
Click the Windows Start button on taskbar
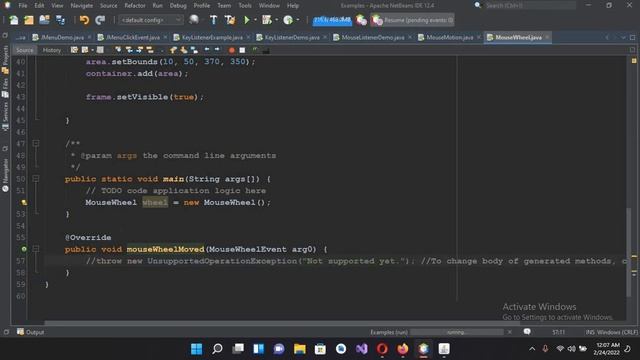click(196, 349)
